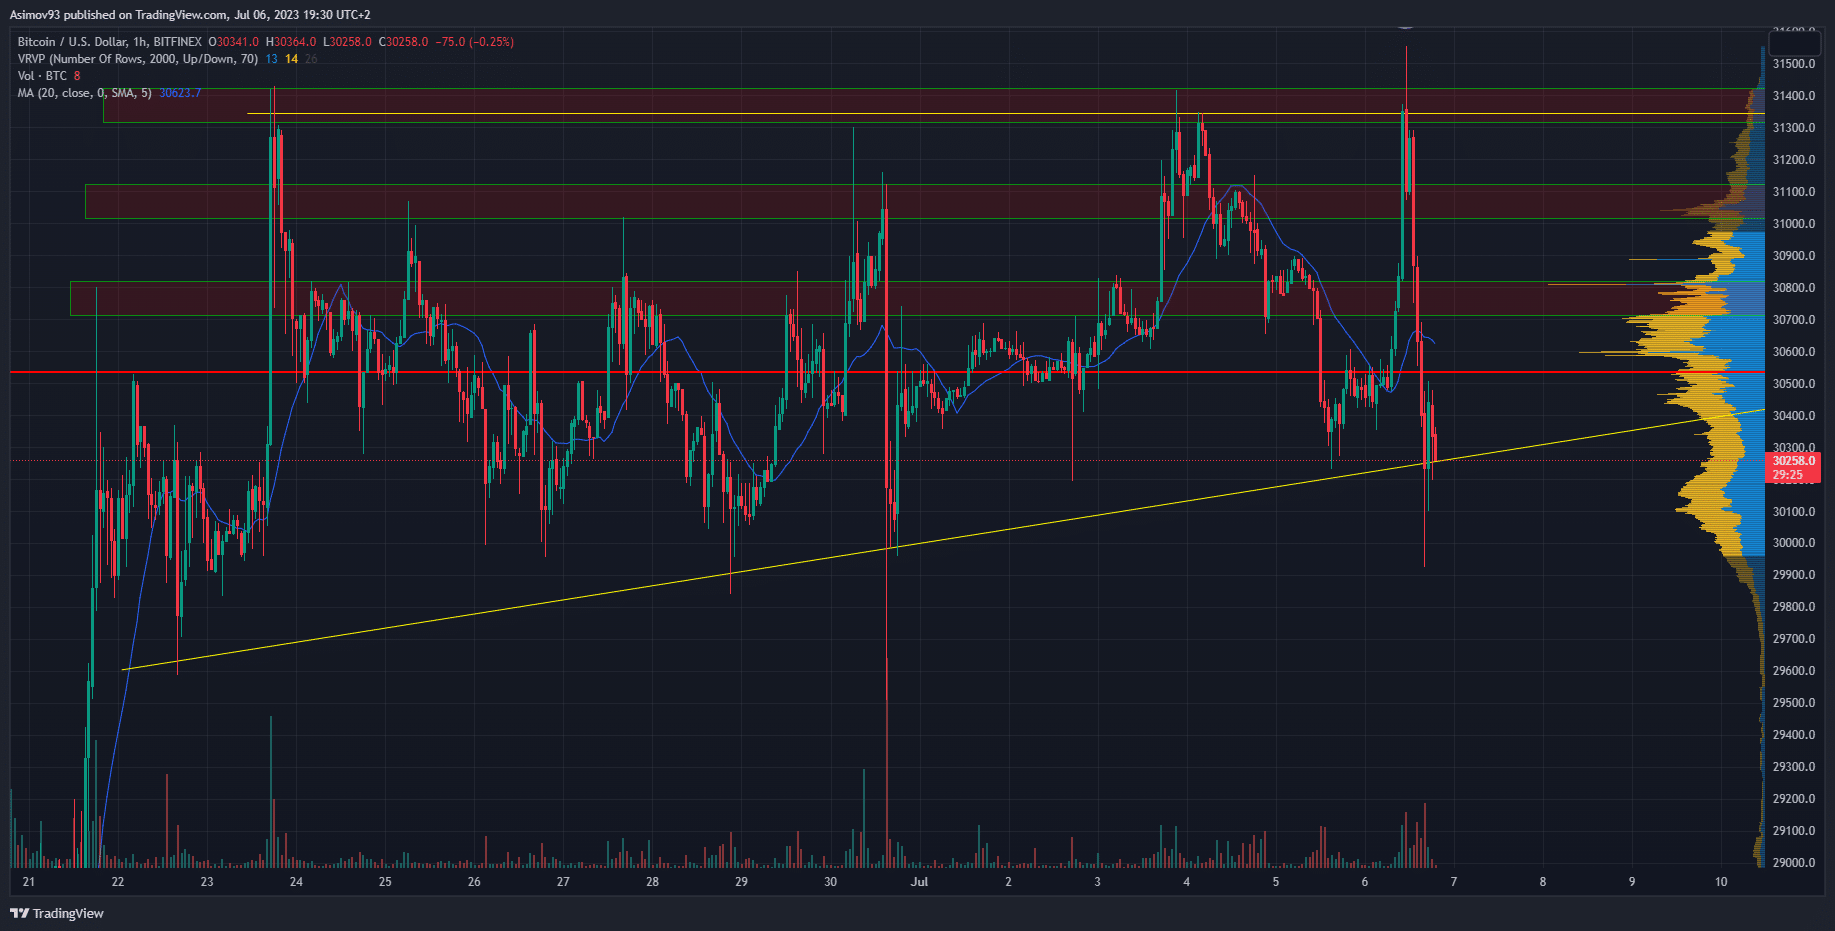Select the resistance zone rectangle near 30800

point(917,298)
